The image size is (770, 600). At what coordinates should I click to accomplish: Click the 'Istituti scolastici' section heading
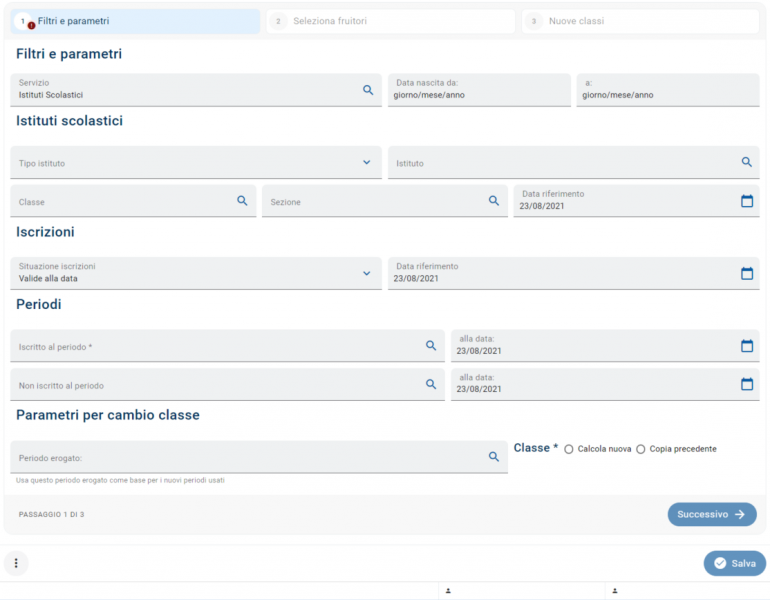[69, 121]
